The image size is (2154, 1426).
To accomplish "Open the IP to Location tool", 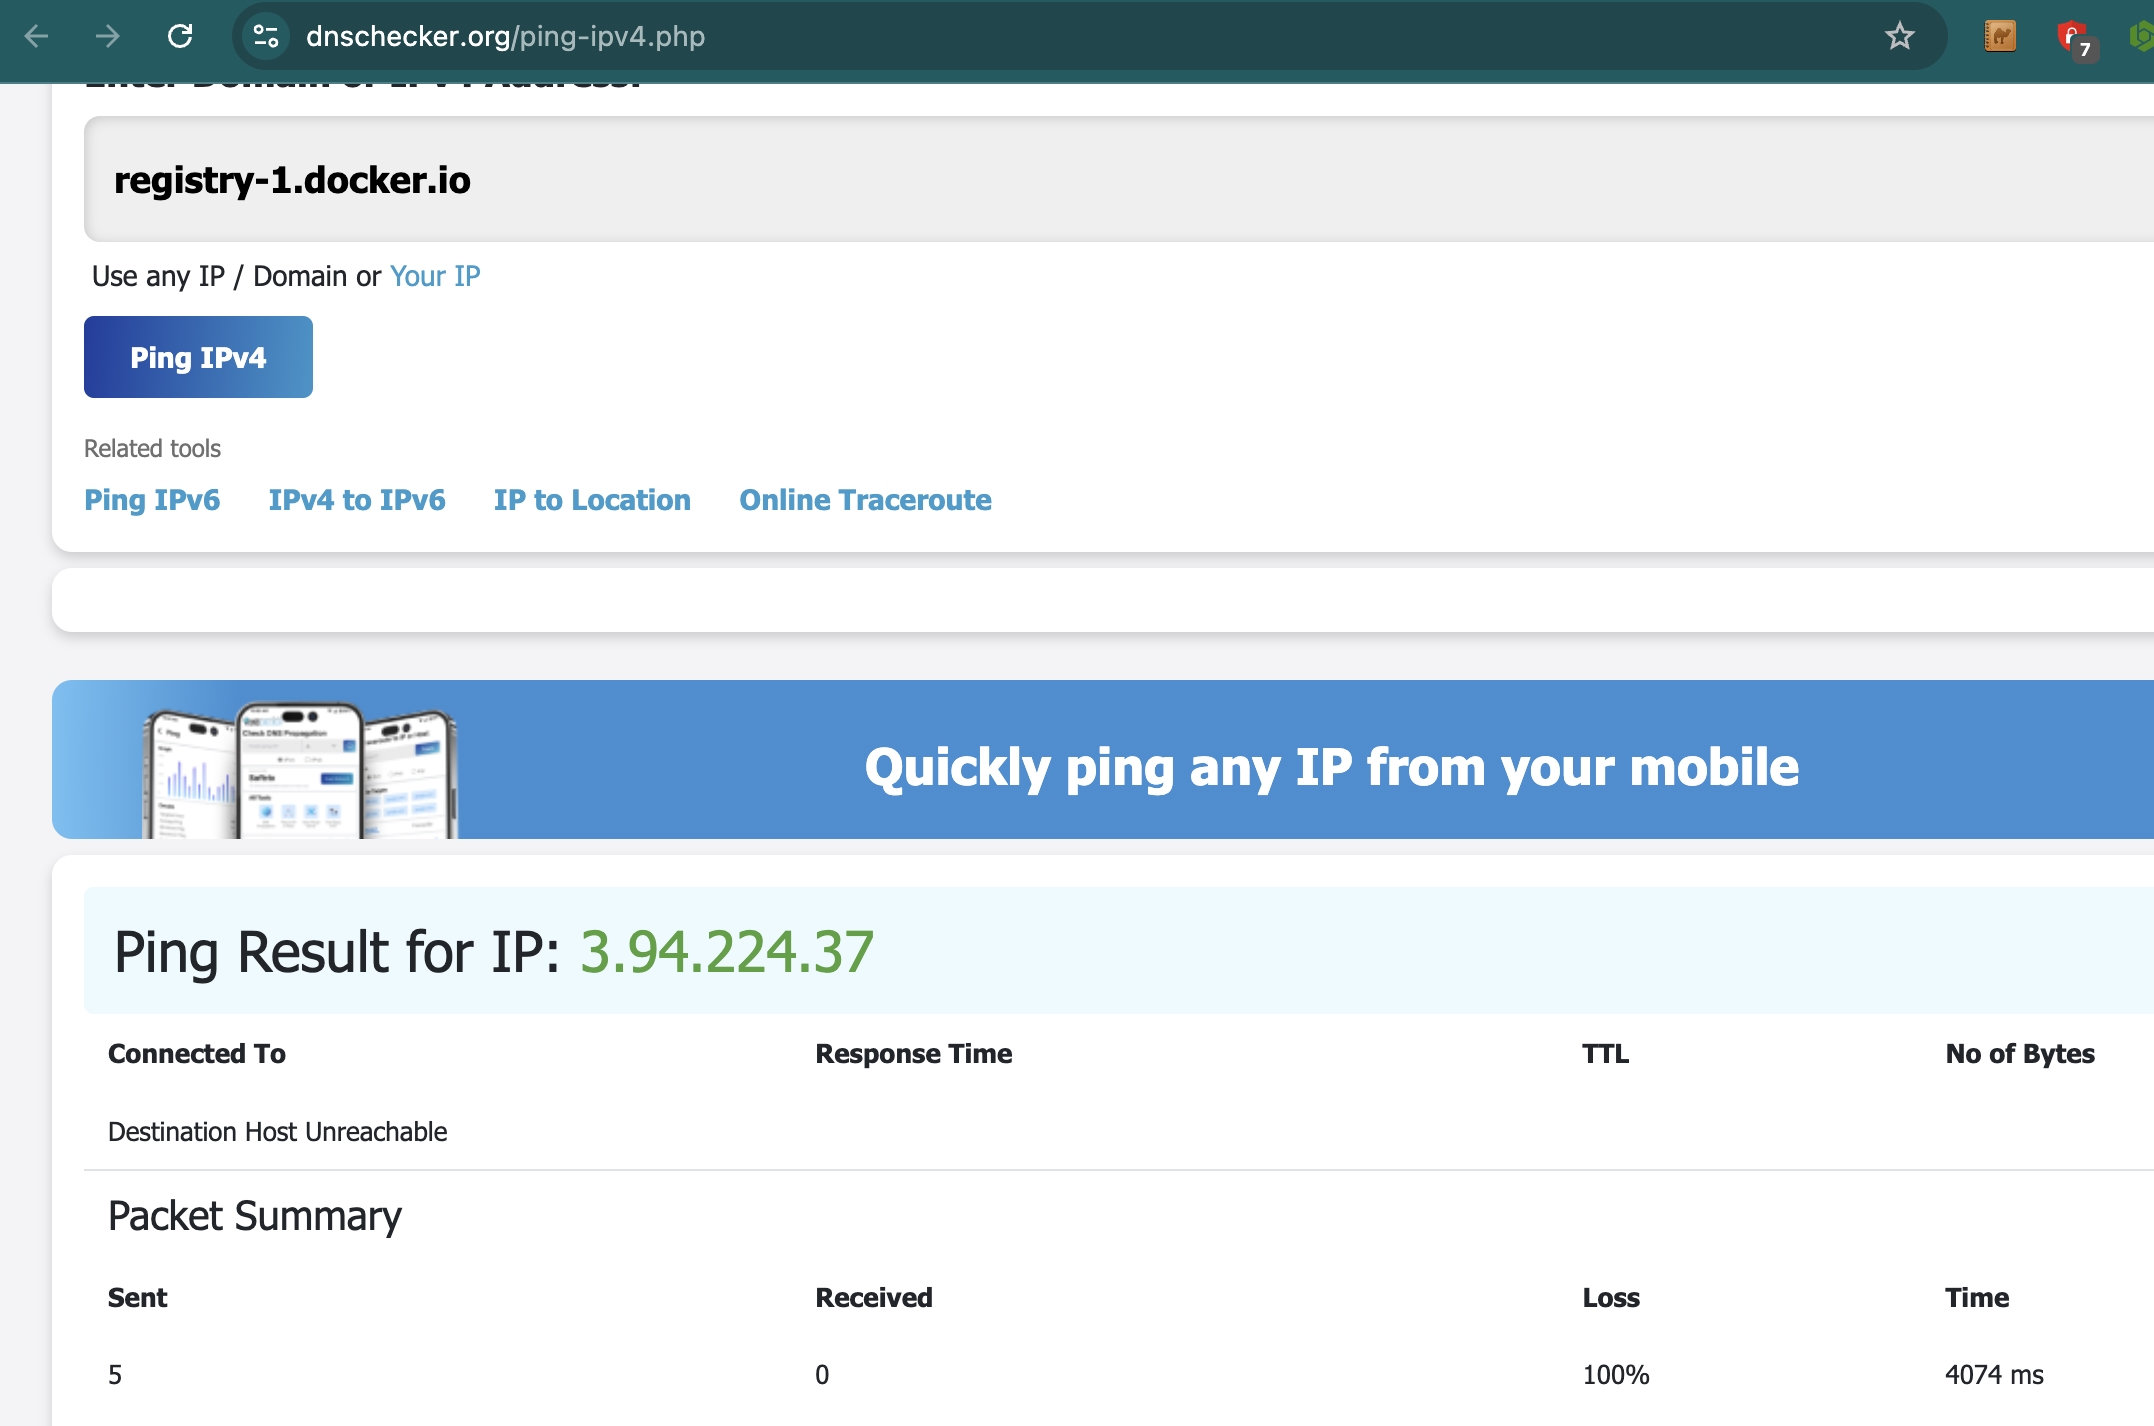I will click(x=592, y=500).
